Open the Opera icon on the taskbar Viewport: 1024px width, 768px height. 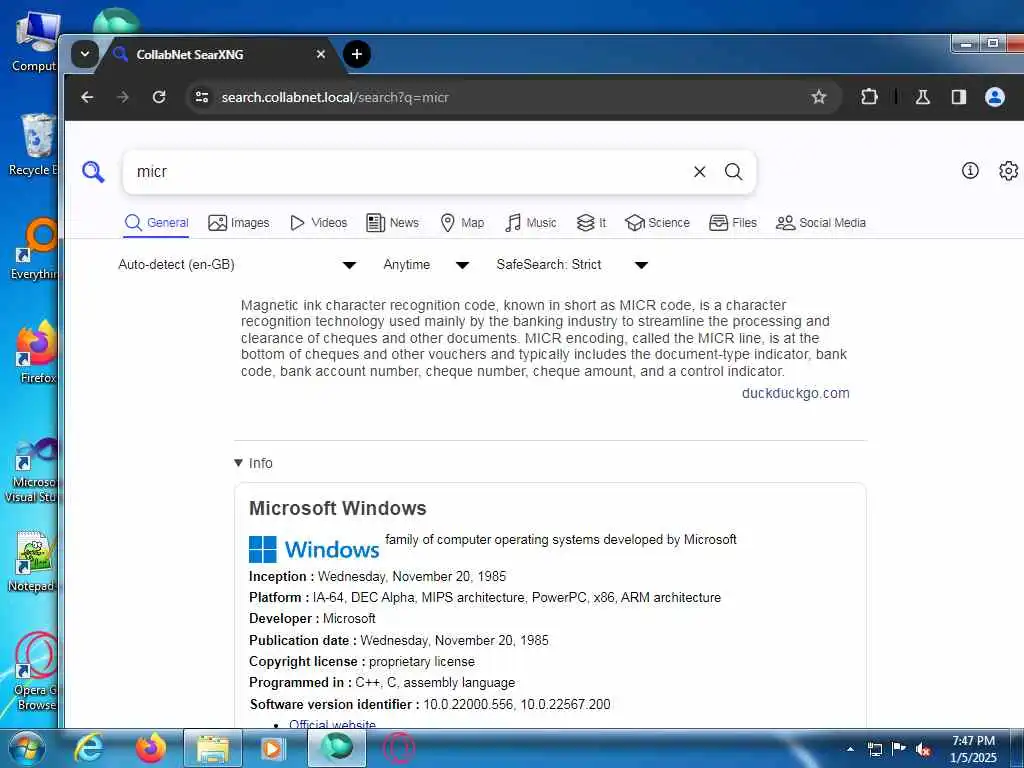pyautogui.click(x=399, y=748)
